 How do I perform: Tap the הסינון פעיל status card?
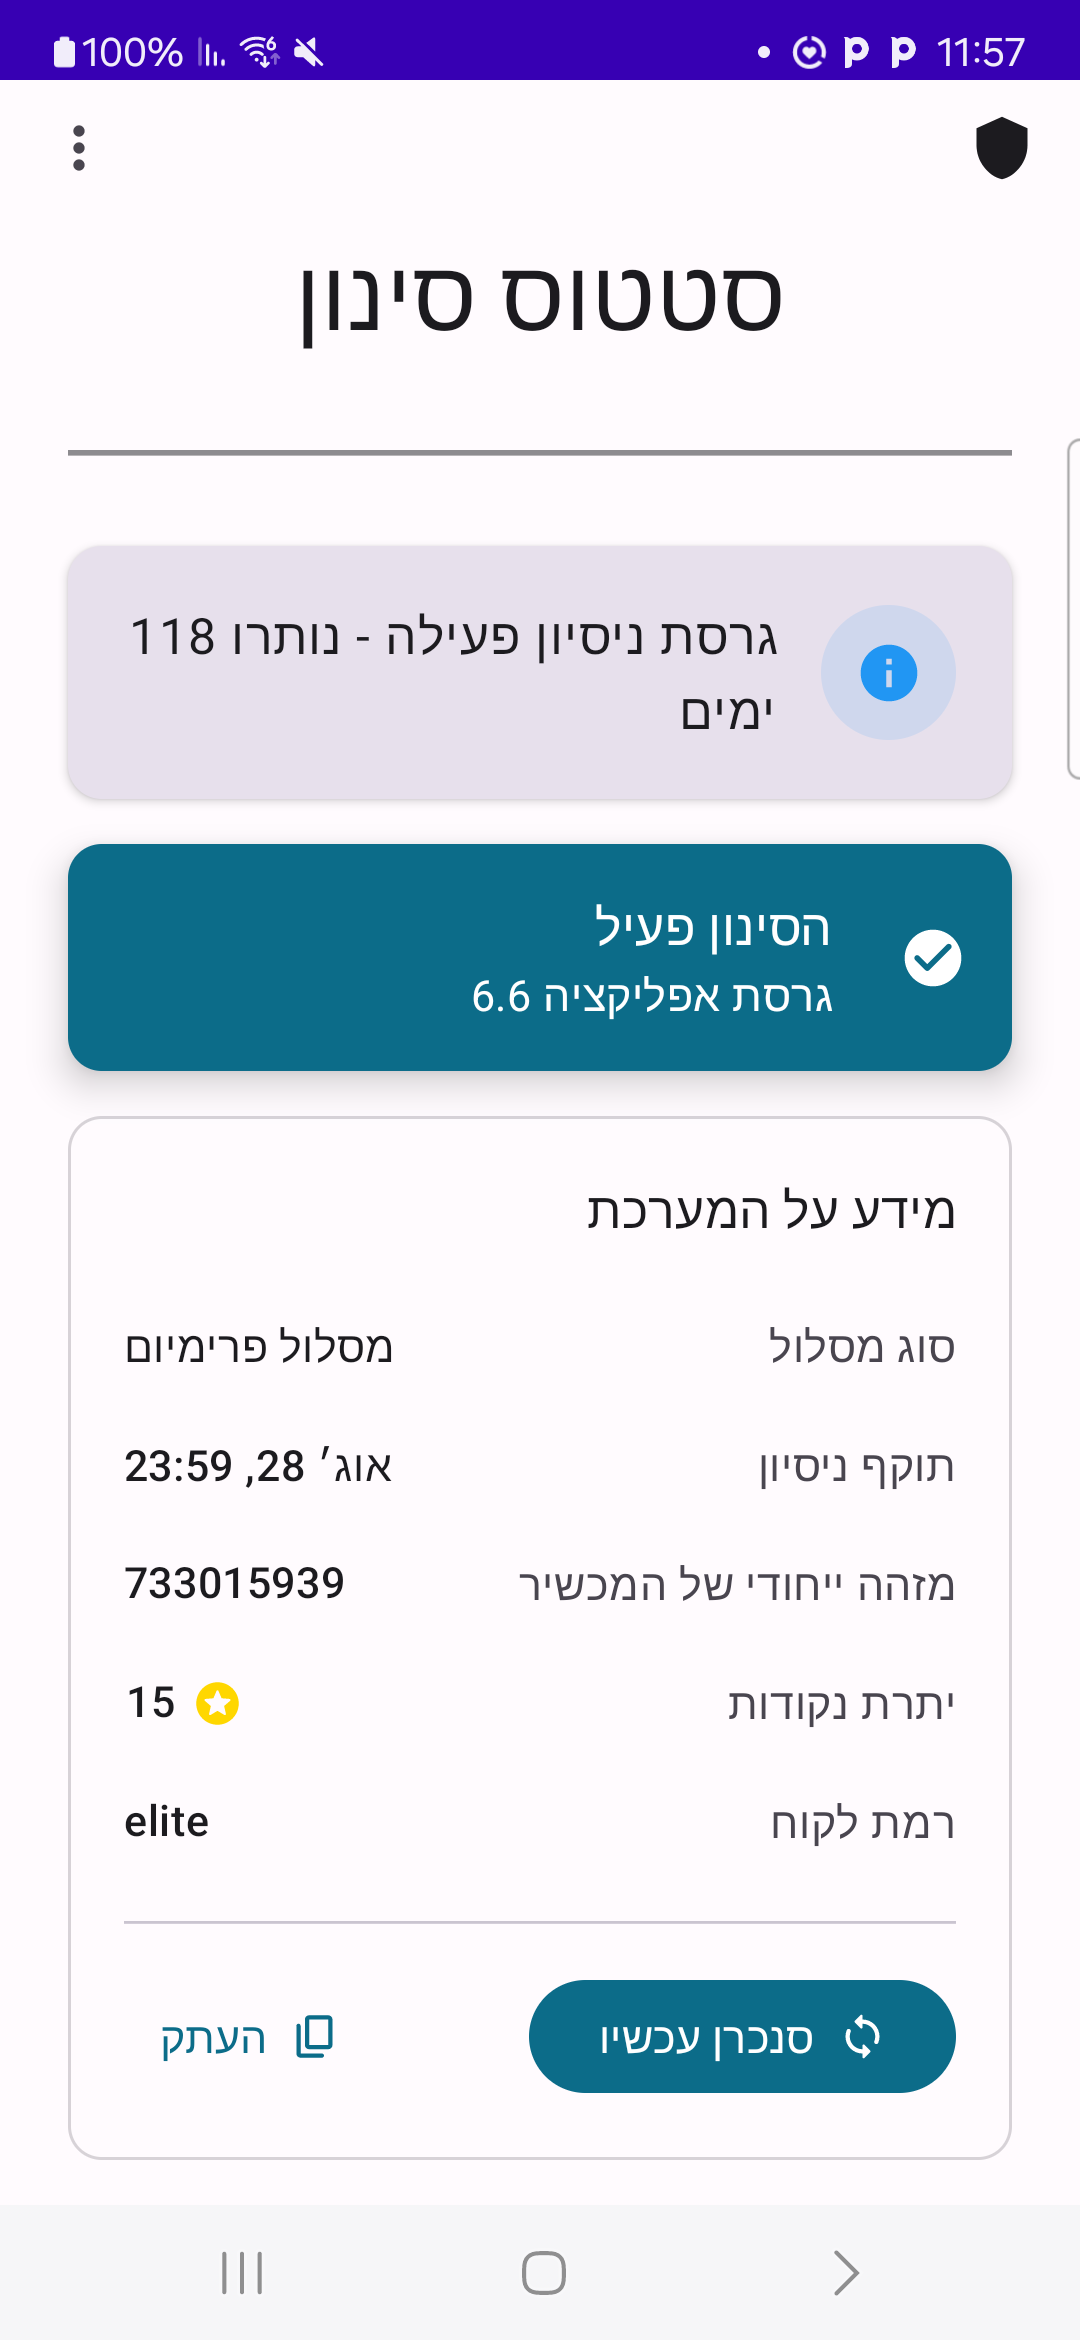(540, 957)
